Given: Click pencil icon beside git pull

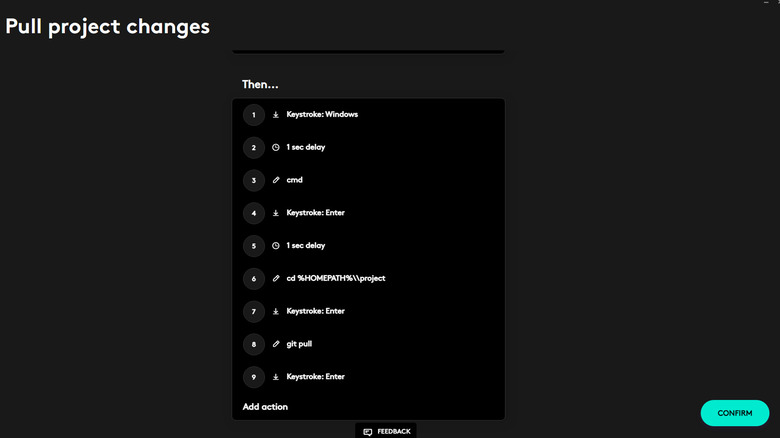Looking at the screenshot, I should [276, 344].
